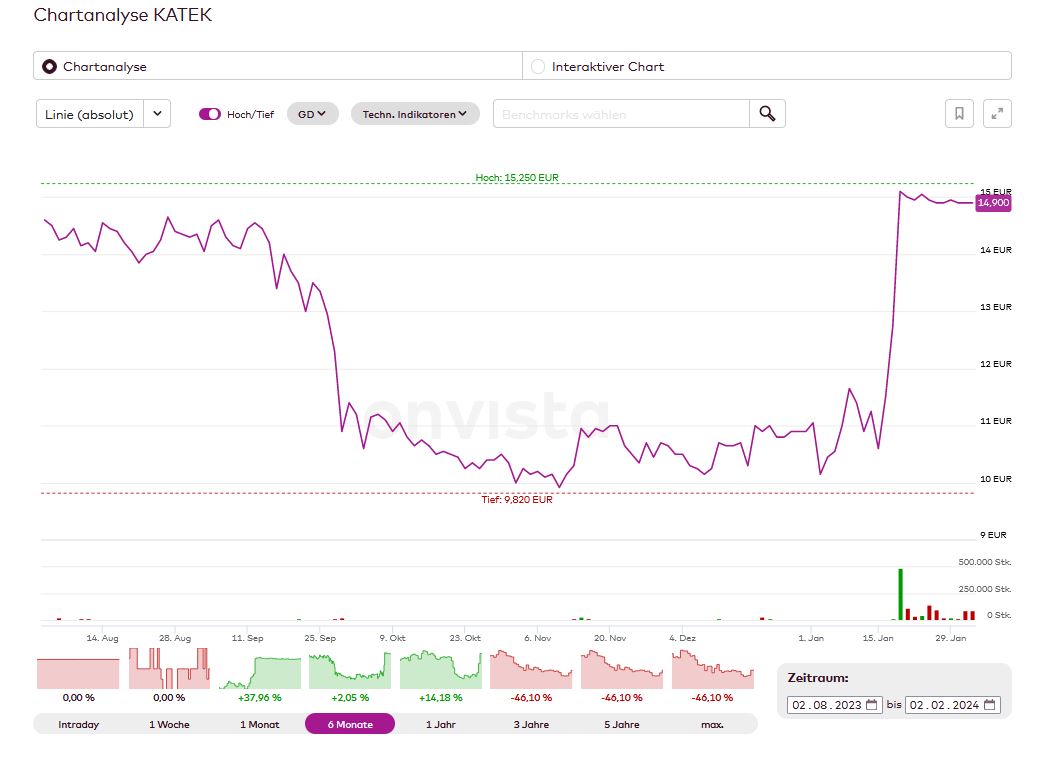1064x759 pixels.
Task: Bookmark this chart view
Action: click(x=959, y=113)
